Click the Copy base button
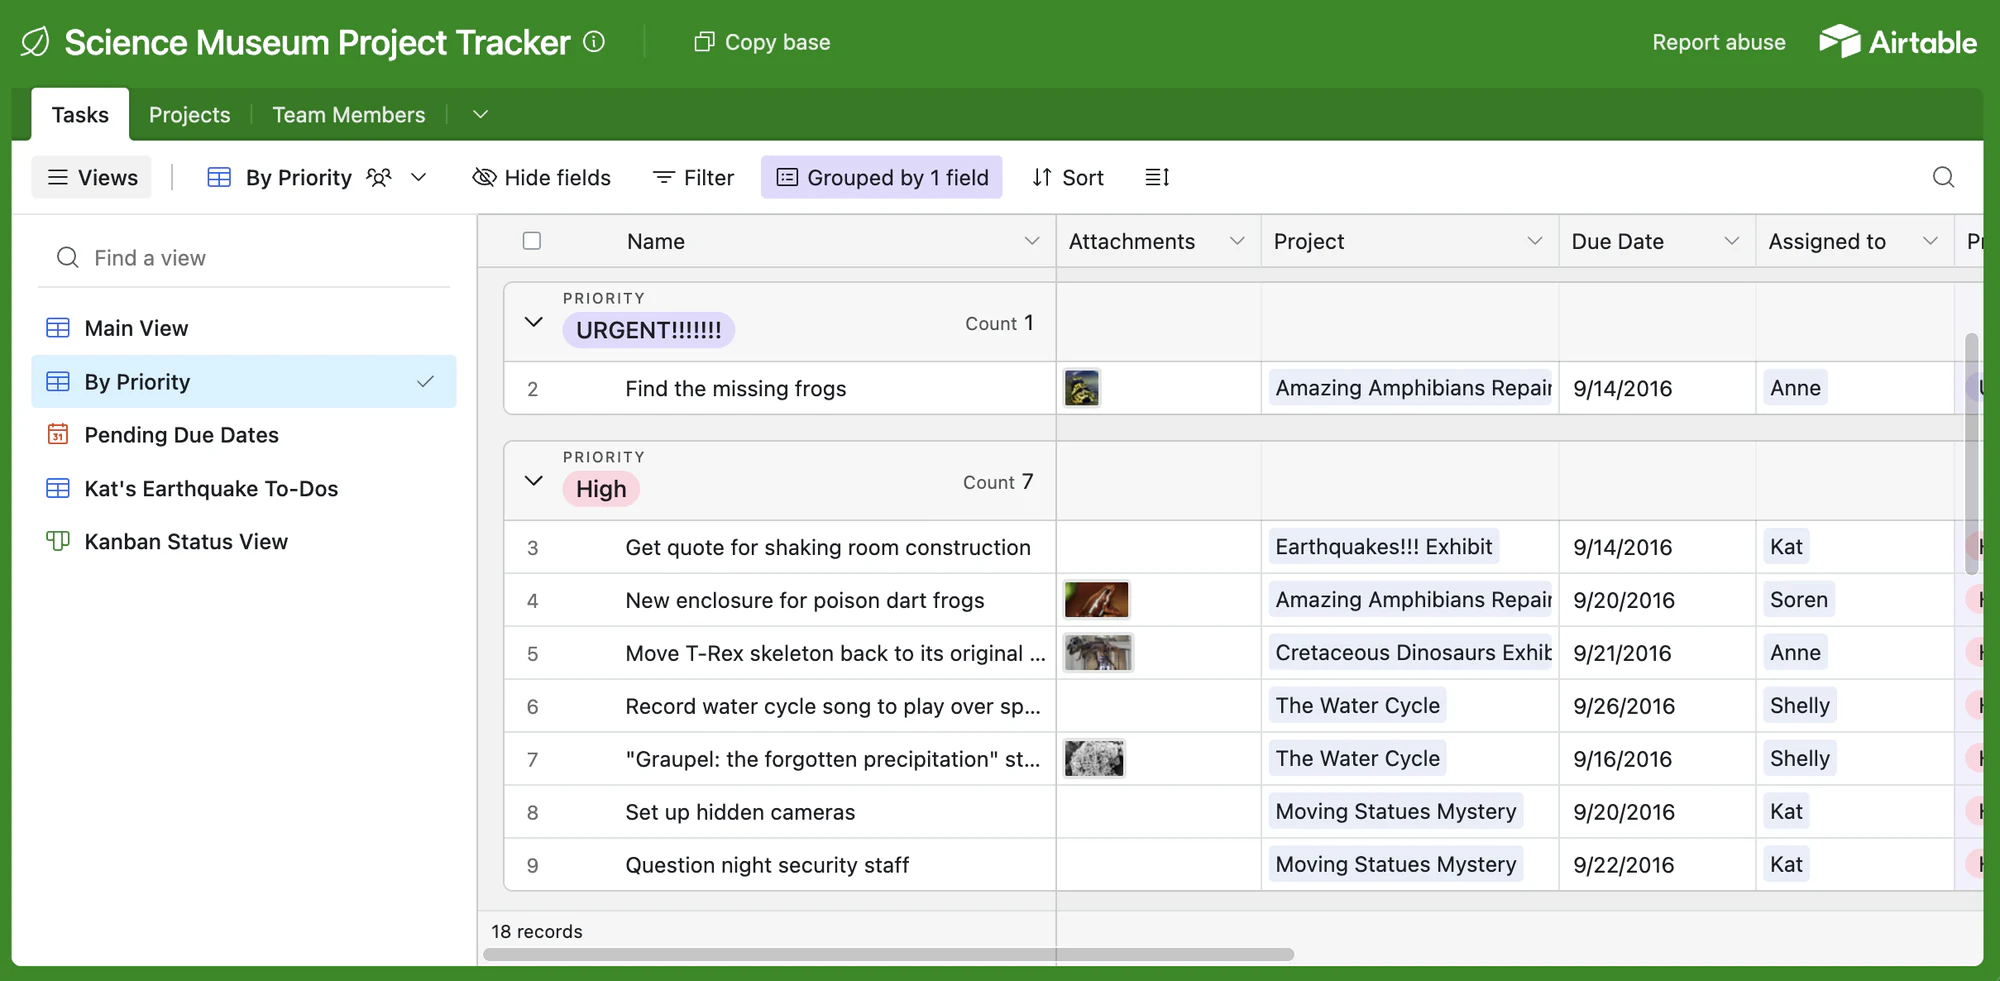This screenshot has height=981, width=2000. 762,42
